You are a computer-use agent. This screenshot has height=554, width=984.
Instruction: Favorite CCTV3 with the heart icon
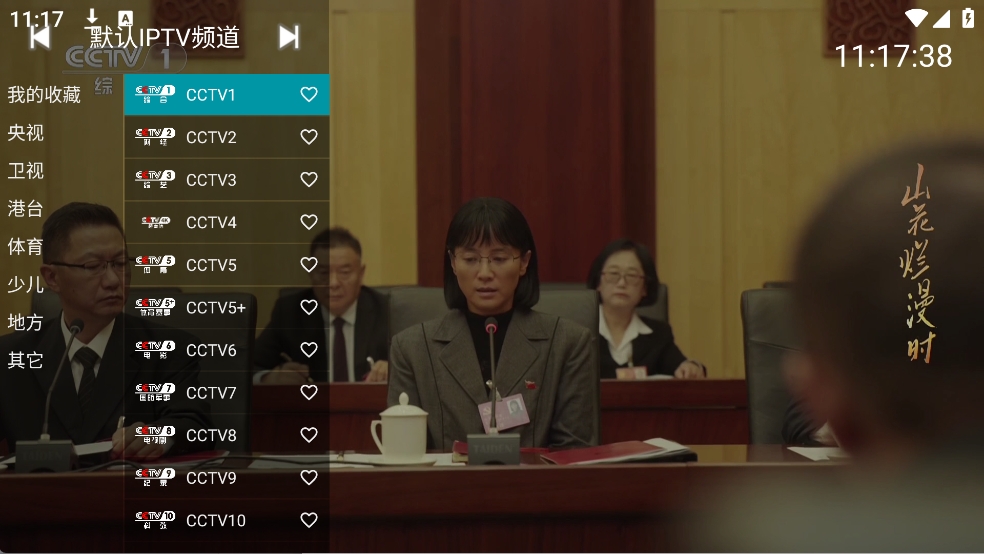click(309, 179)
